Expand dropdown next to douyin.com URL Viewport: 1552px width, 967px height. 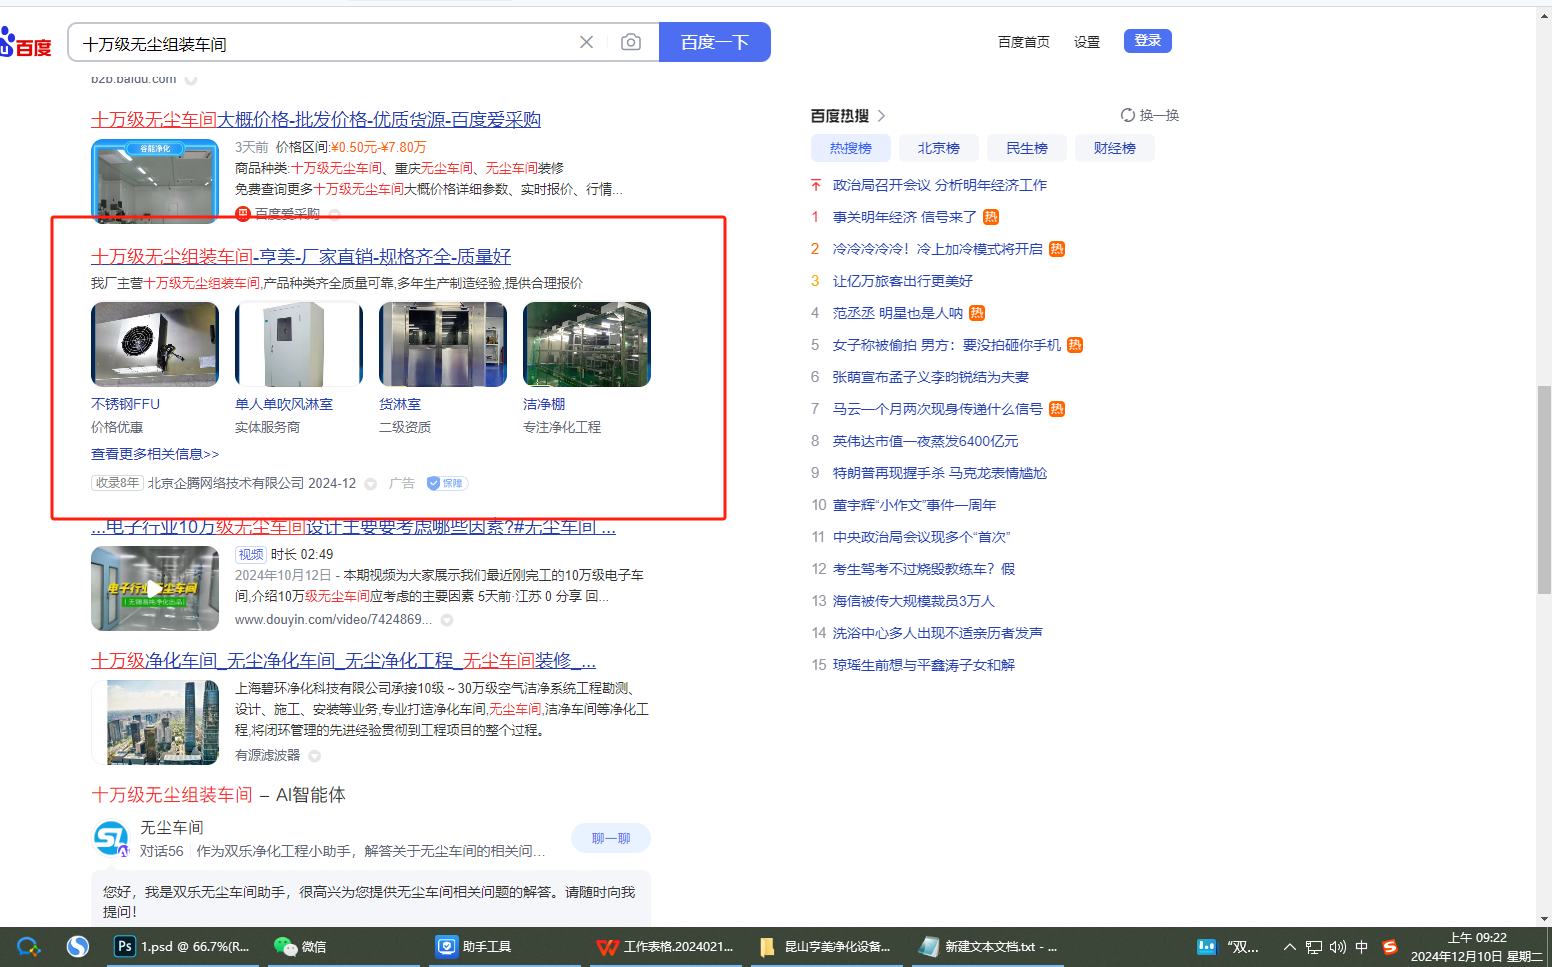click(447, 620)
